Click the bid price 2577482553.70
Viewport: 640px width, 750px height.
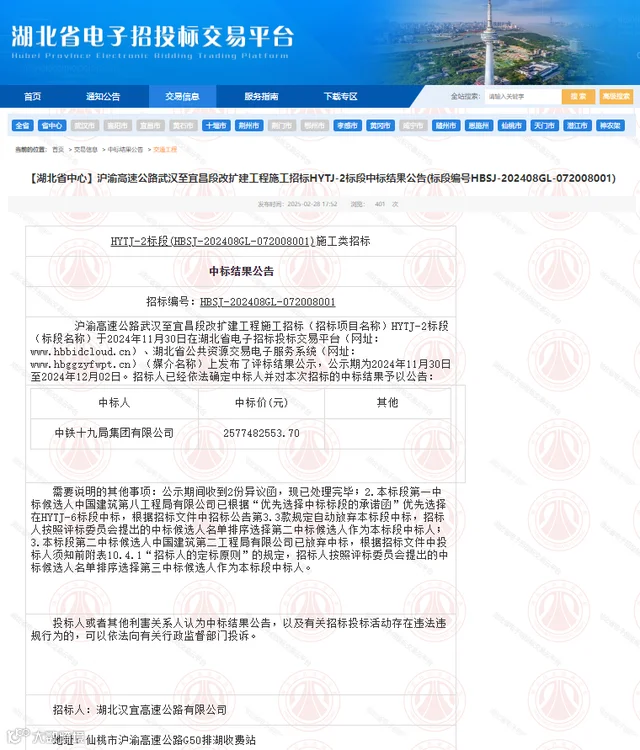tap(261, 433)
